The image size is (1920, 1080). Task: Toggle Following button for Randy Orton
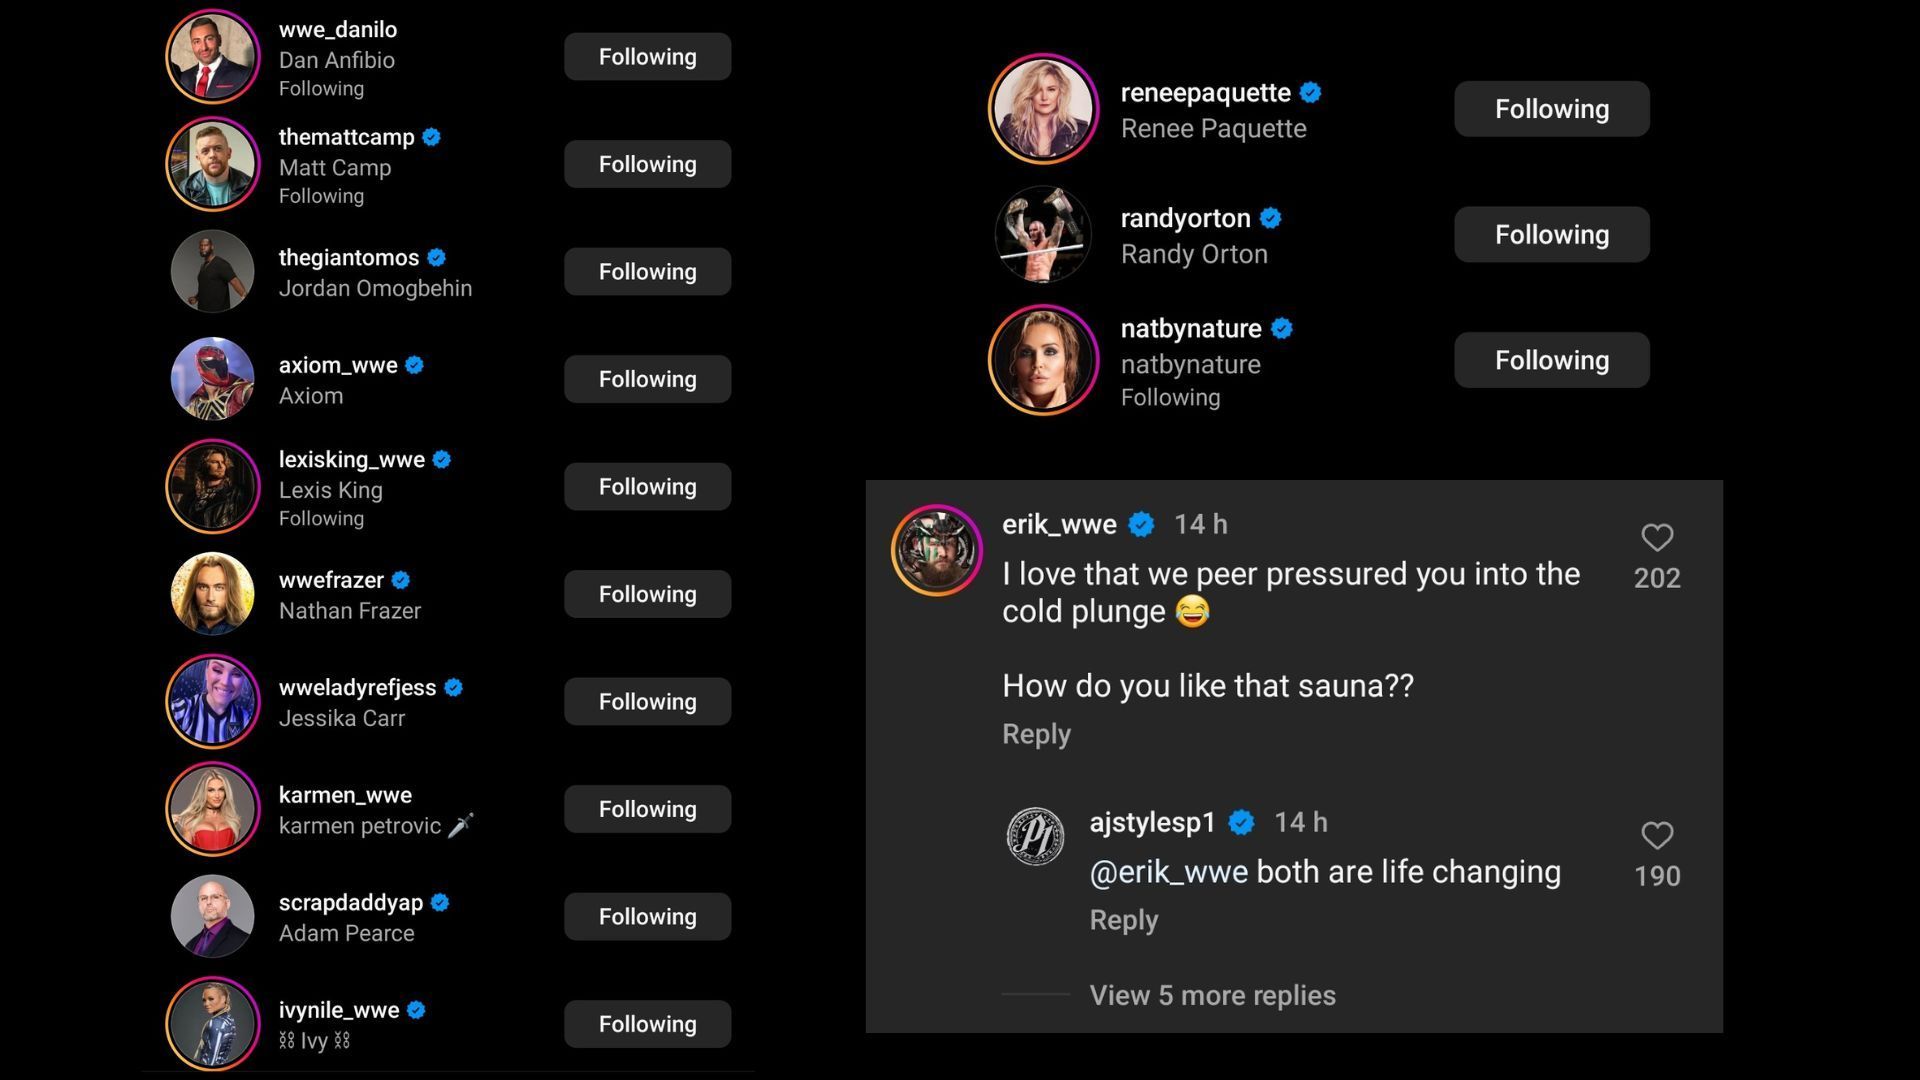point(1551,233)
